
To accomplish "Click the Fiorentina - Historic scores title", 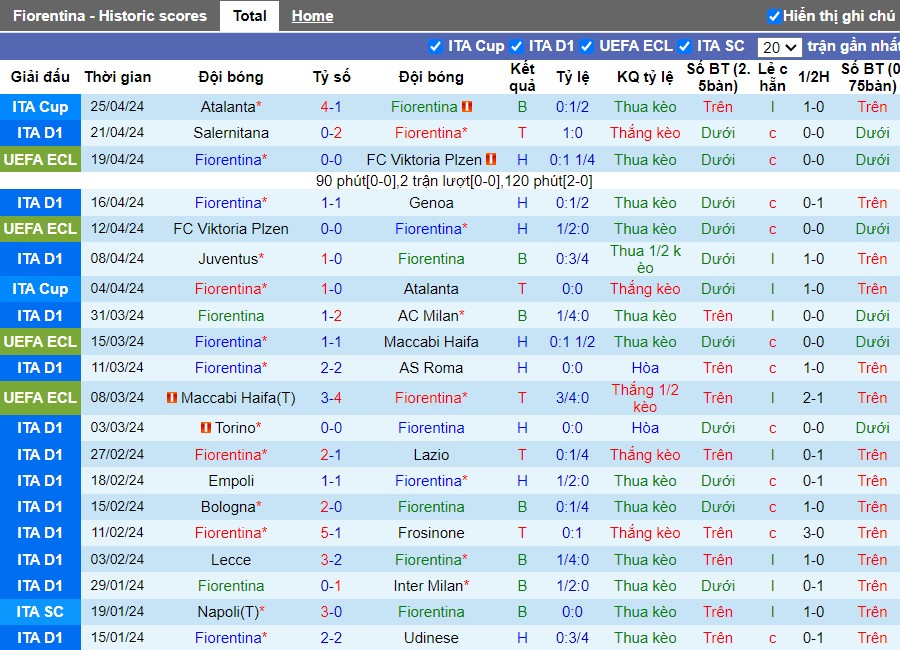I will tap(110, 16).
